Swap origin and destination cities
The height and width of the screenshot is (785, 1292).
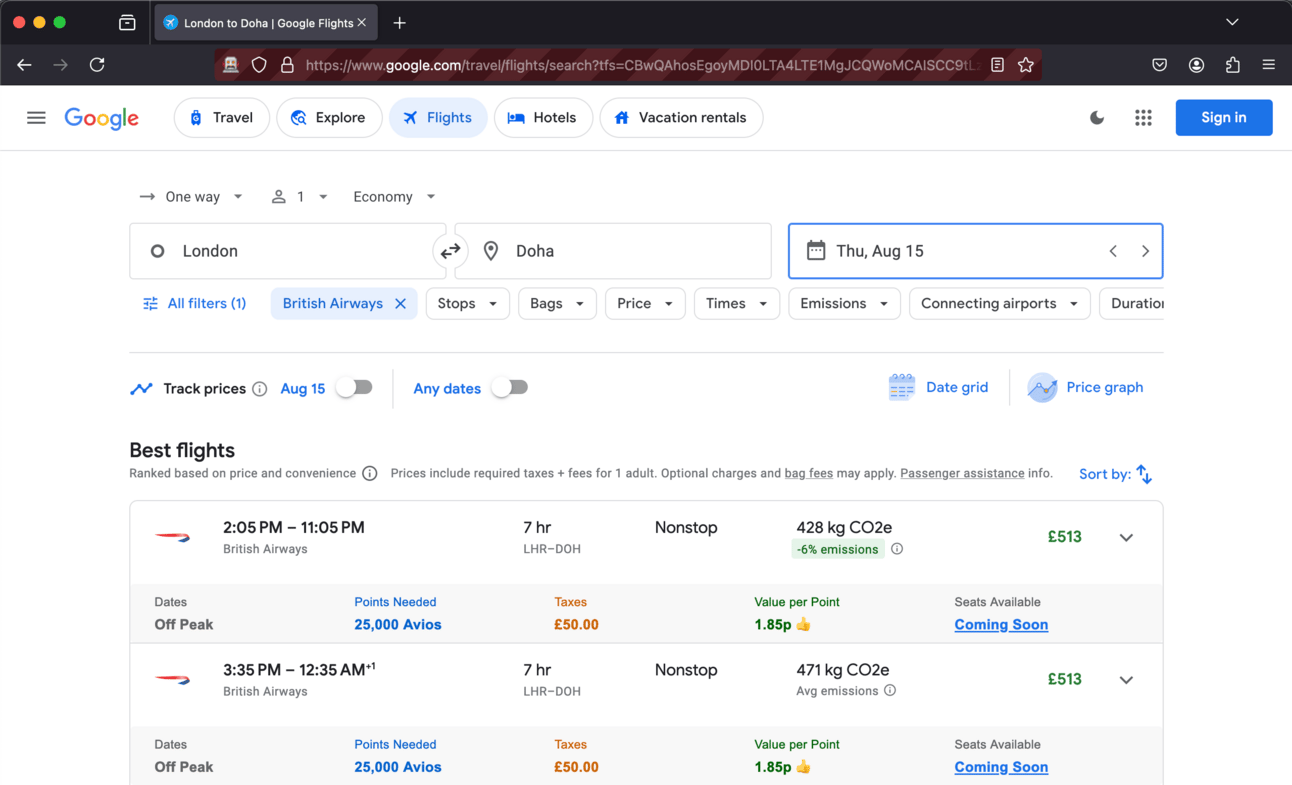[451, 251]
